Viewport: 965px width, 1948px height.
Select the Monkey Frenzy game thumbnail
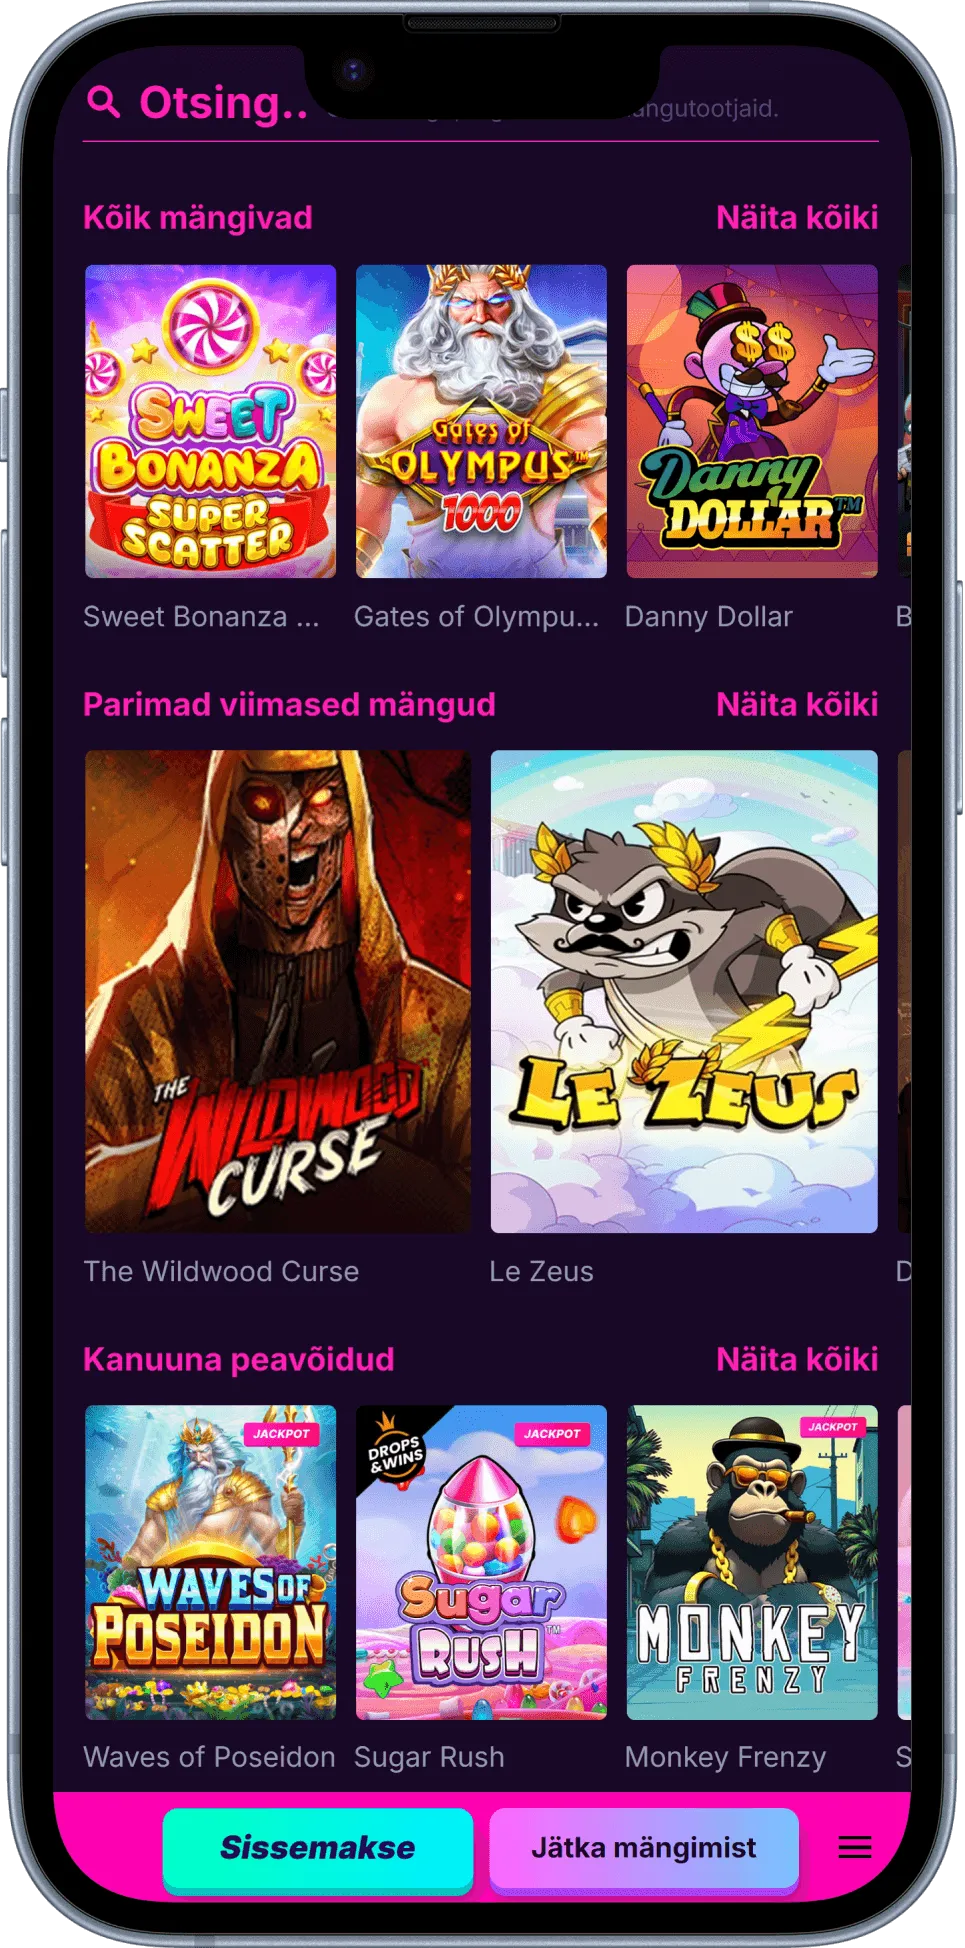click(752, 1562)
